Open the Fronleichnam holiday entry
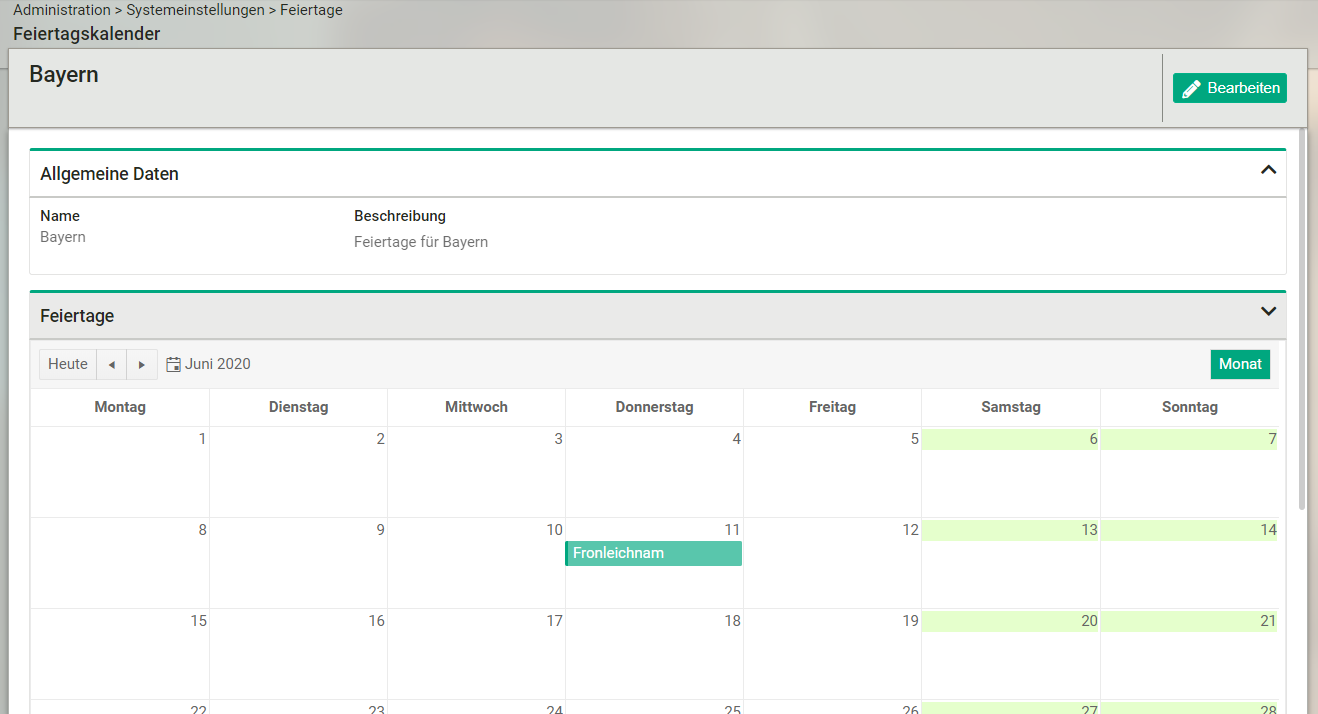1318x714 pixels. click(x=653, y=553)
